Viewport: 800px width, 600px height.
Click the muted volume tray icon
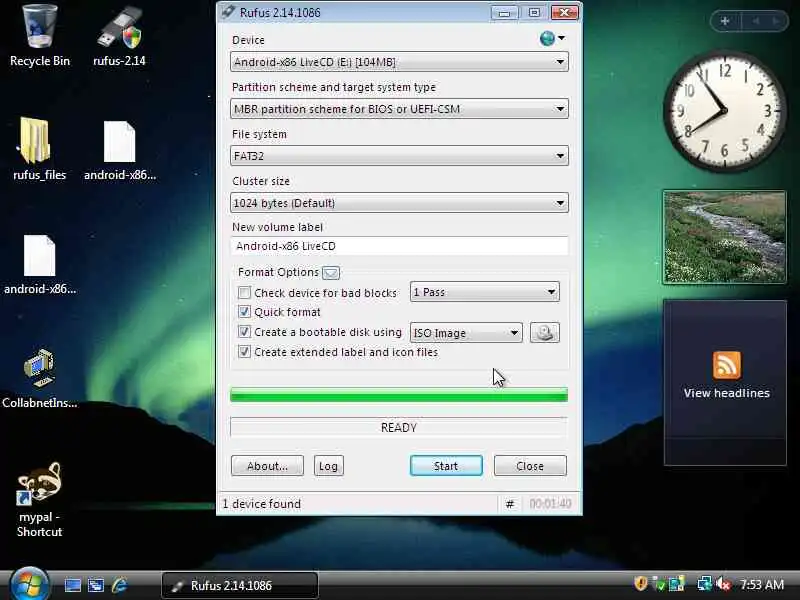[723, 584]
